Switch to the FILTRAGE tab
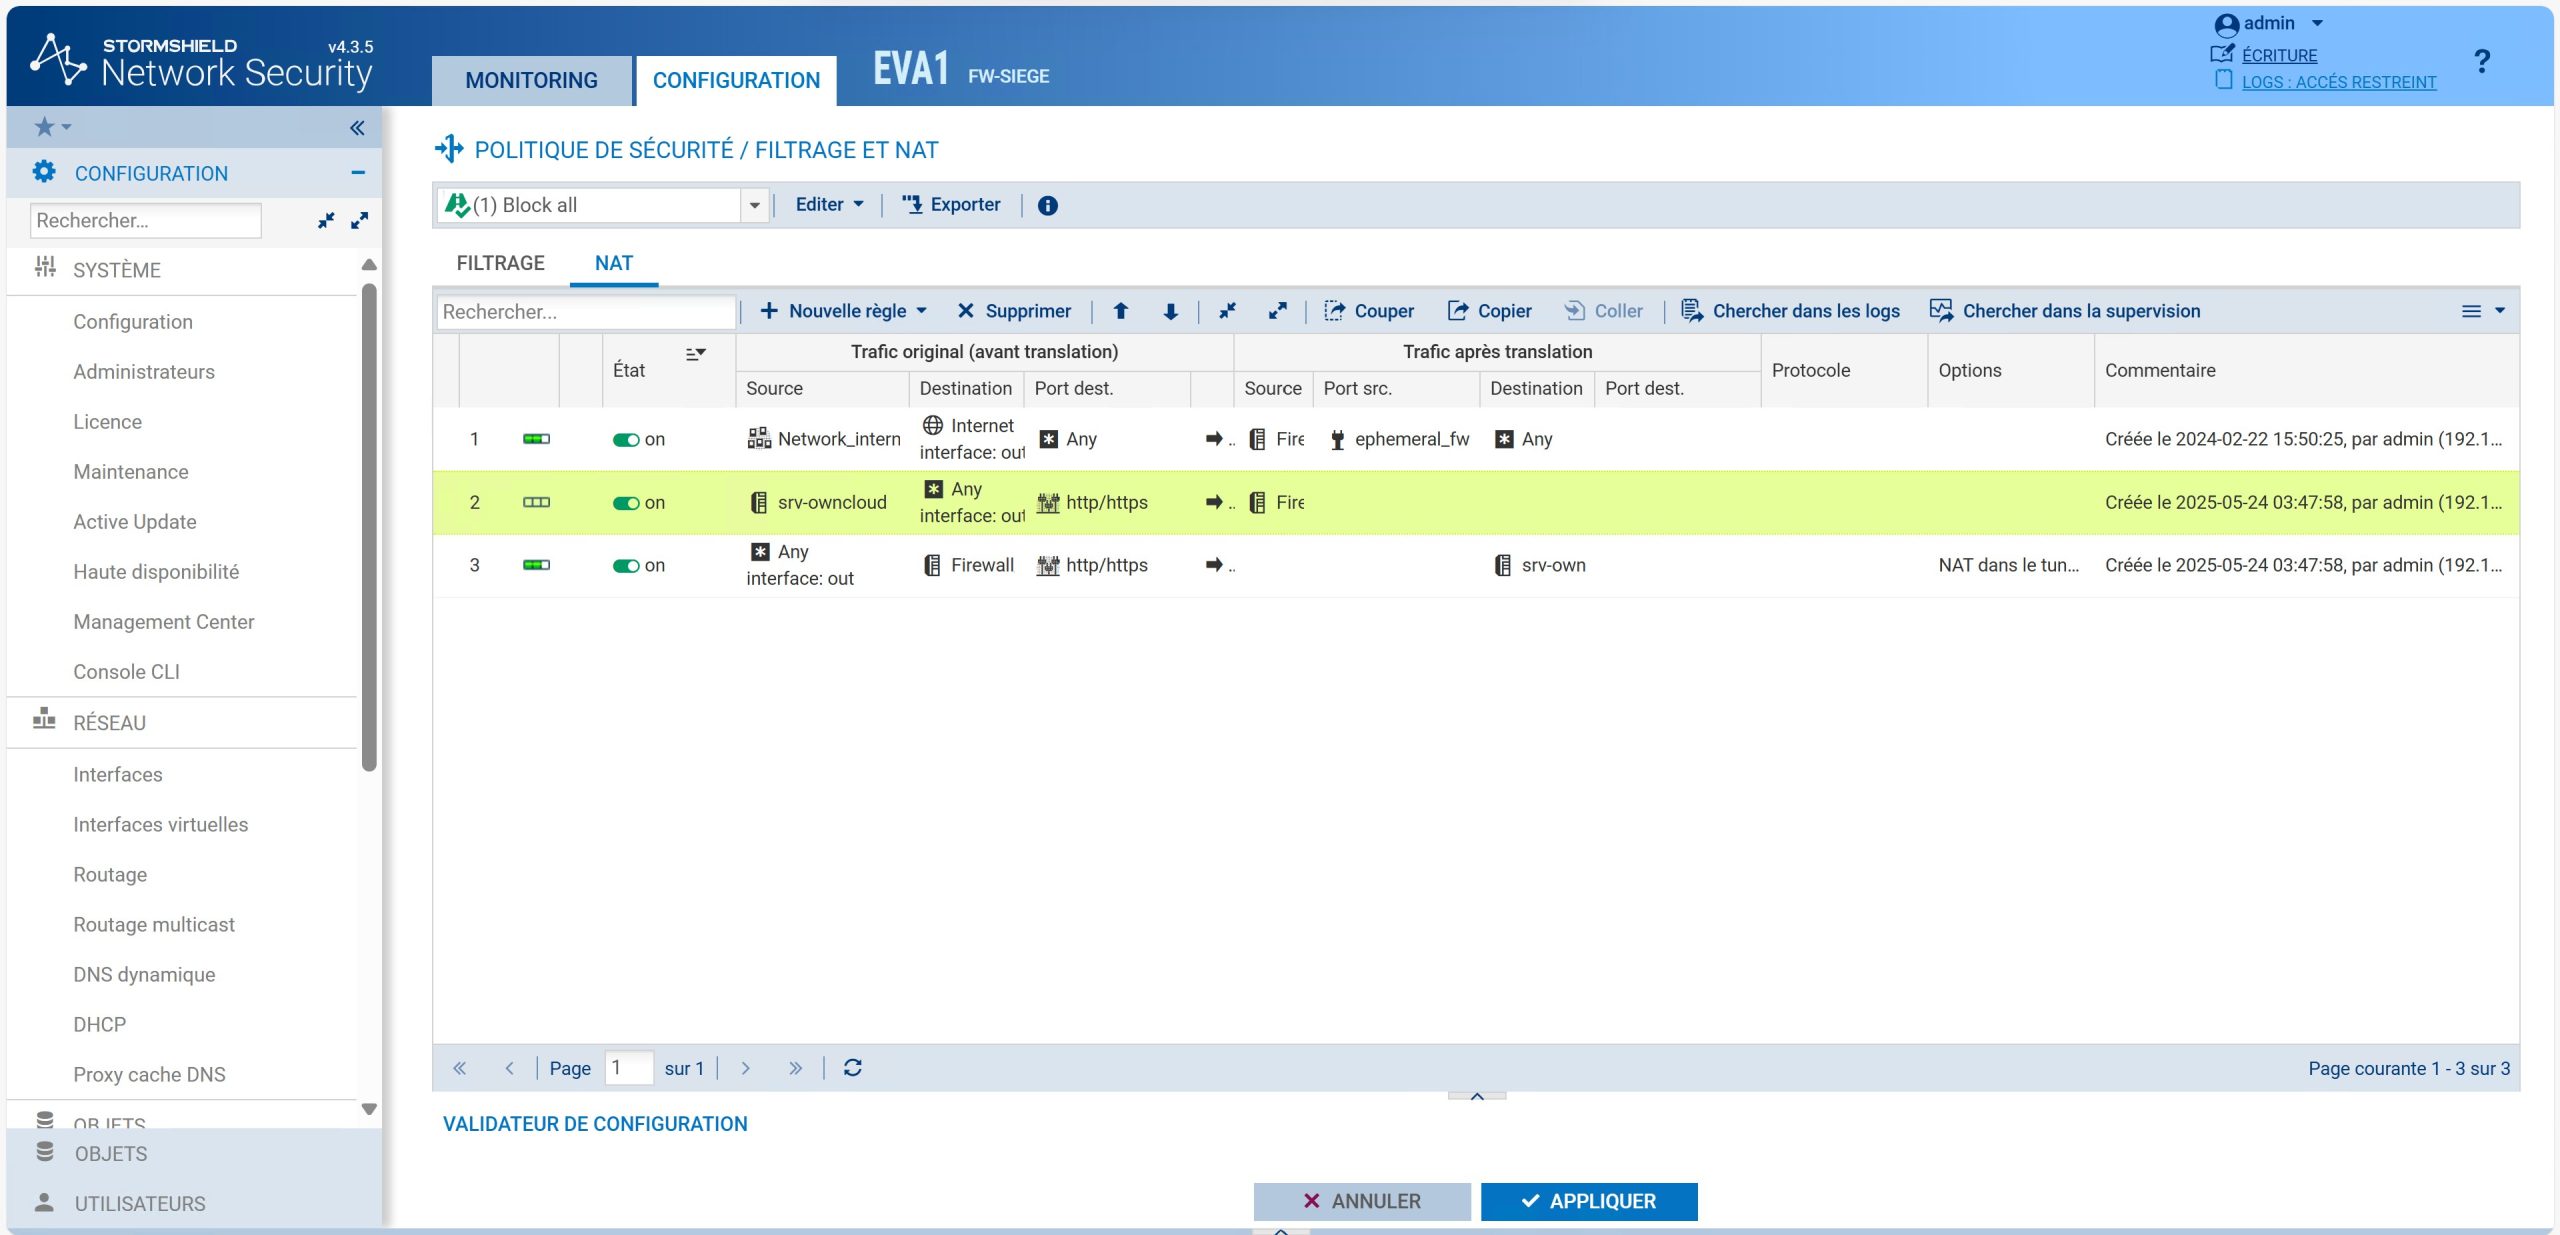This screenshot has height=1235, width=2560. tap(500, 263)
